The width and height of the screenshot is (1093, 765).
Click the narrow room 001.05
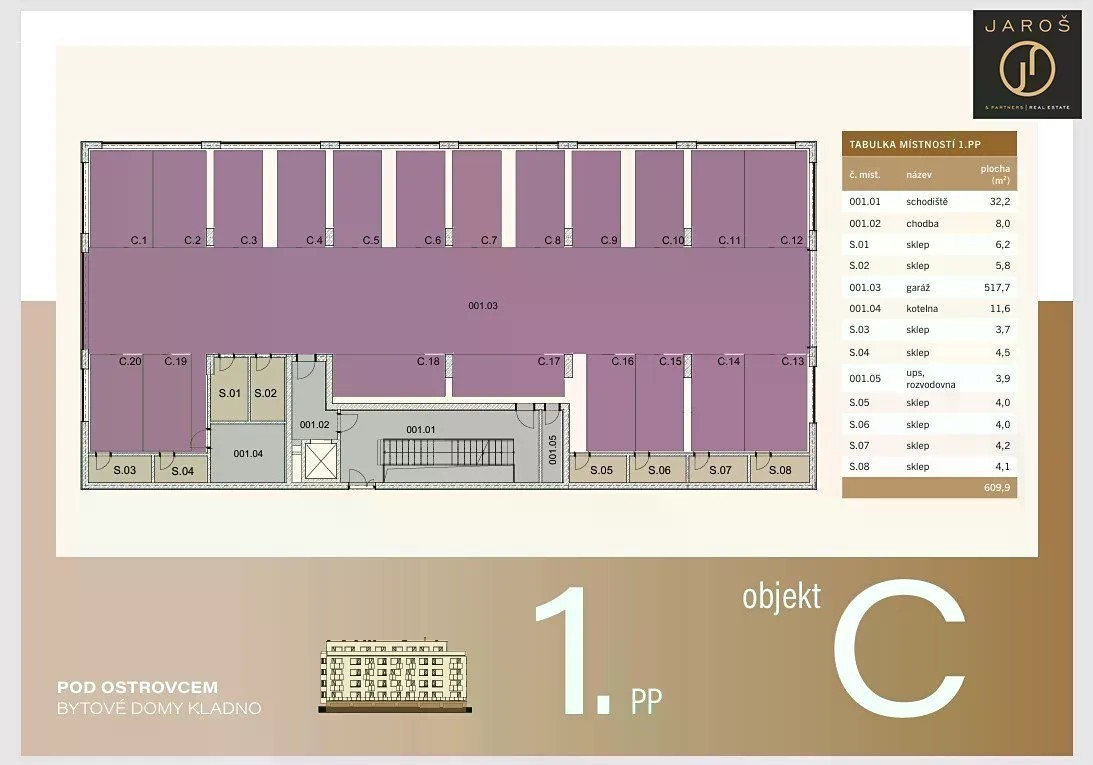[553, 452]
